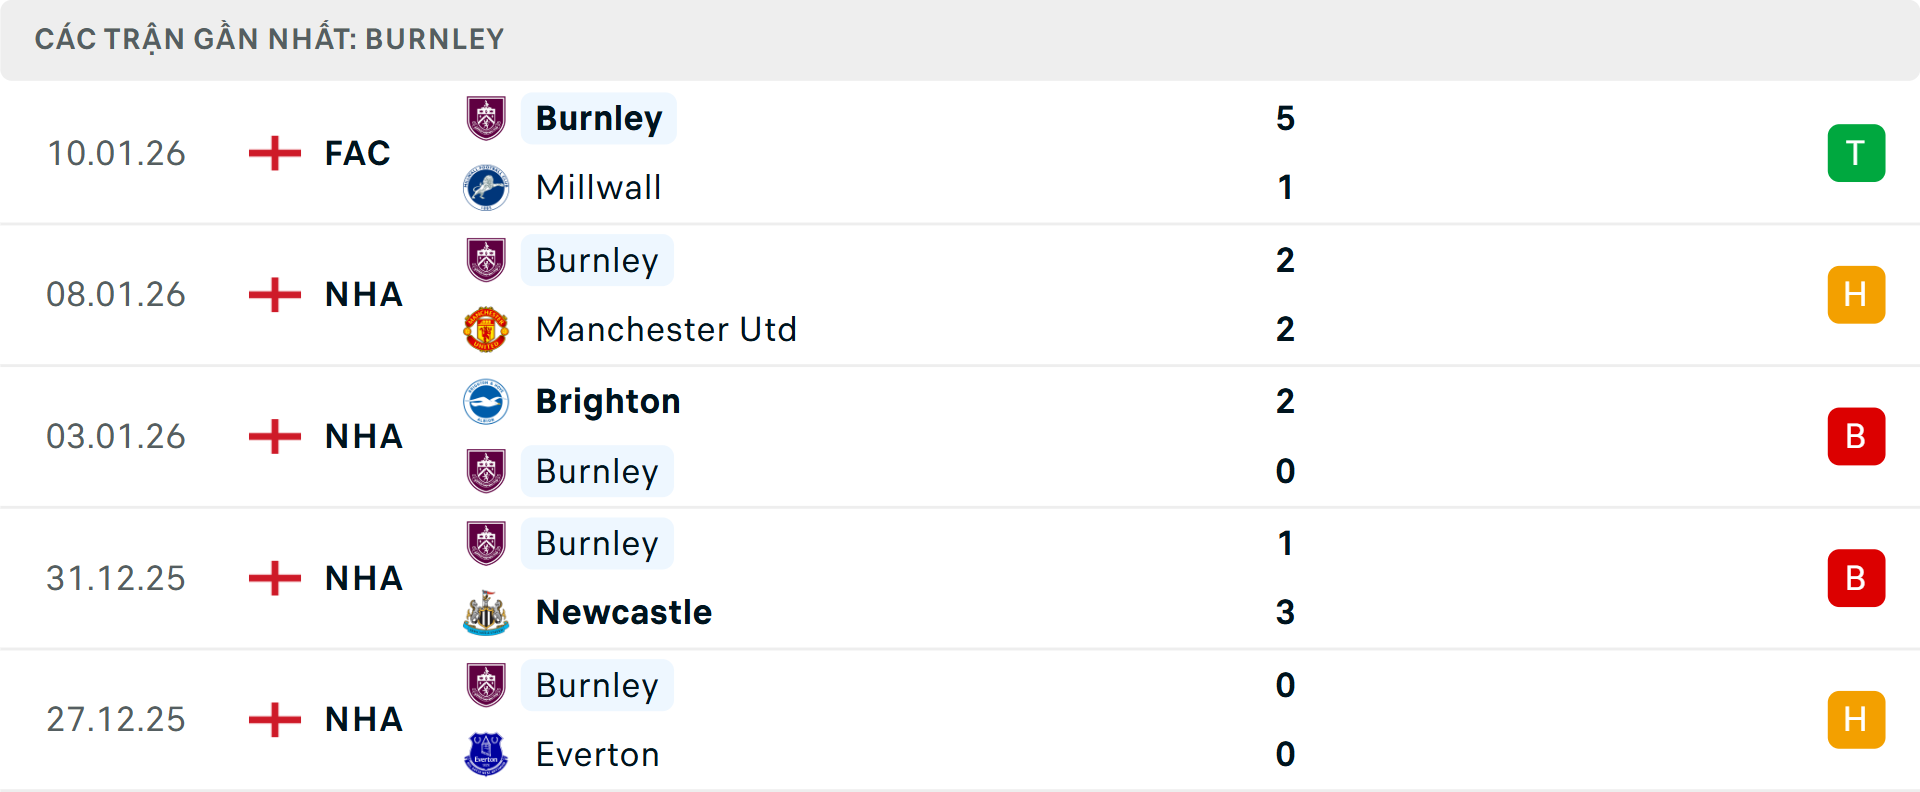Select the Millwall club logo
The height and width of the screenshot is (792, 1920).
pyautogui.click(x=487, y=187)
